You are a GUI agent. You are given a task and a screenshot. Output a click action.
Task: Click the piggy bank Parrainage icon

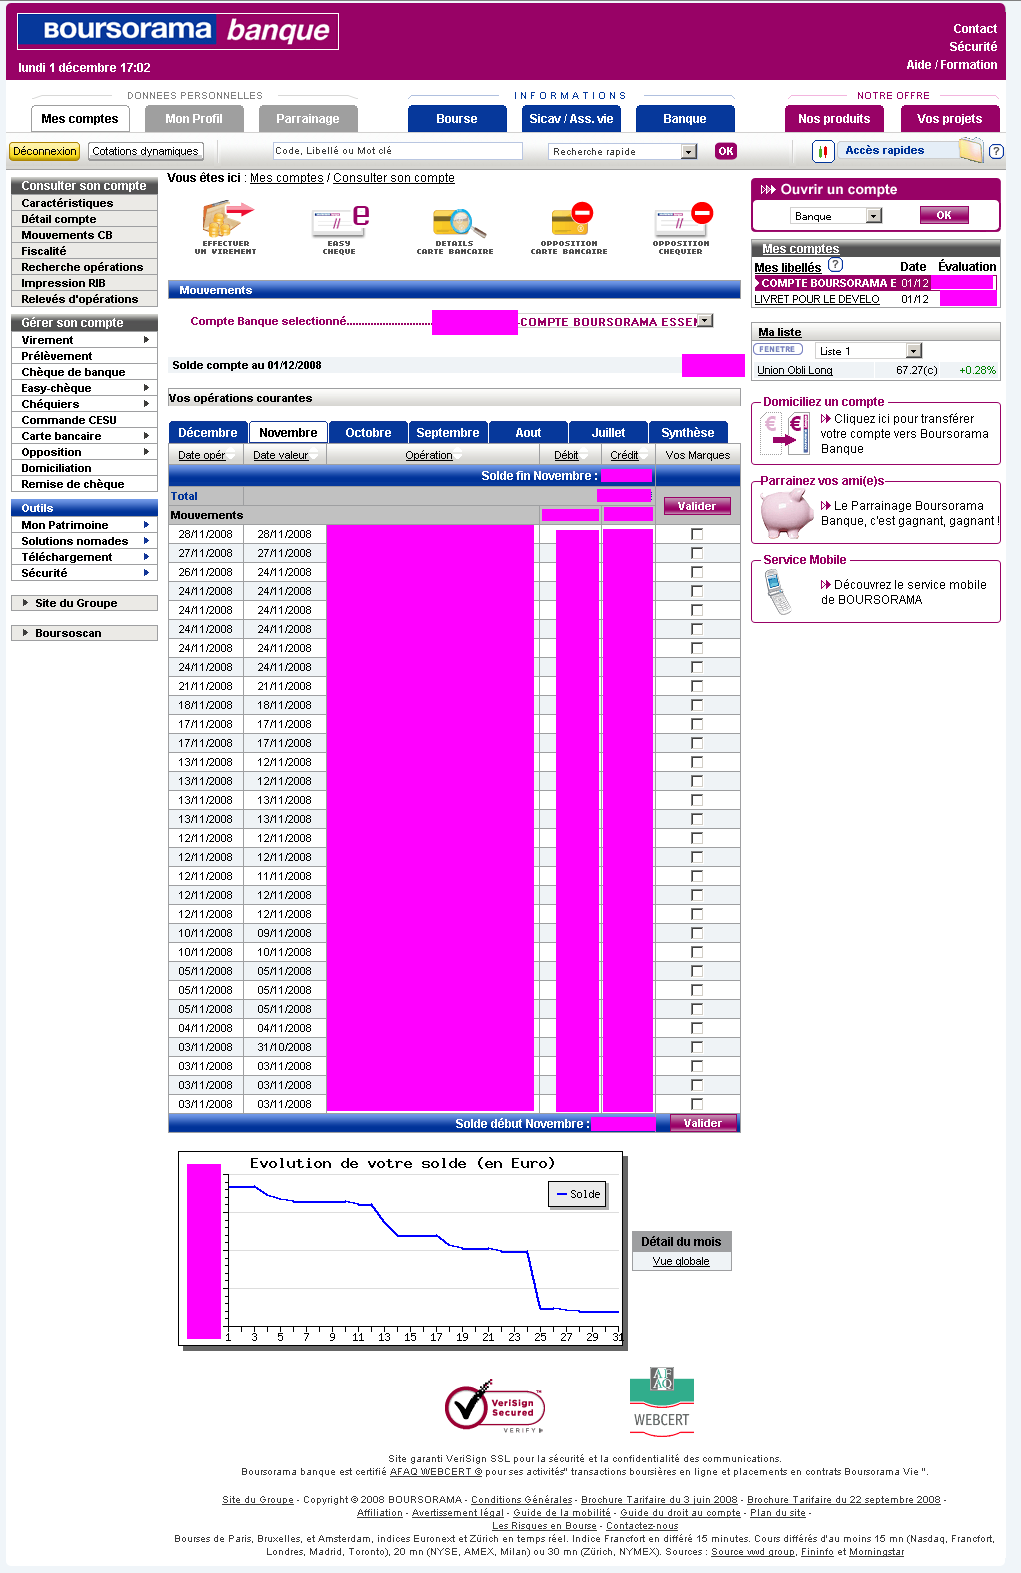[786, 514]
